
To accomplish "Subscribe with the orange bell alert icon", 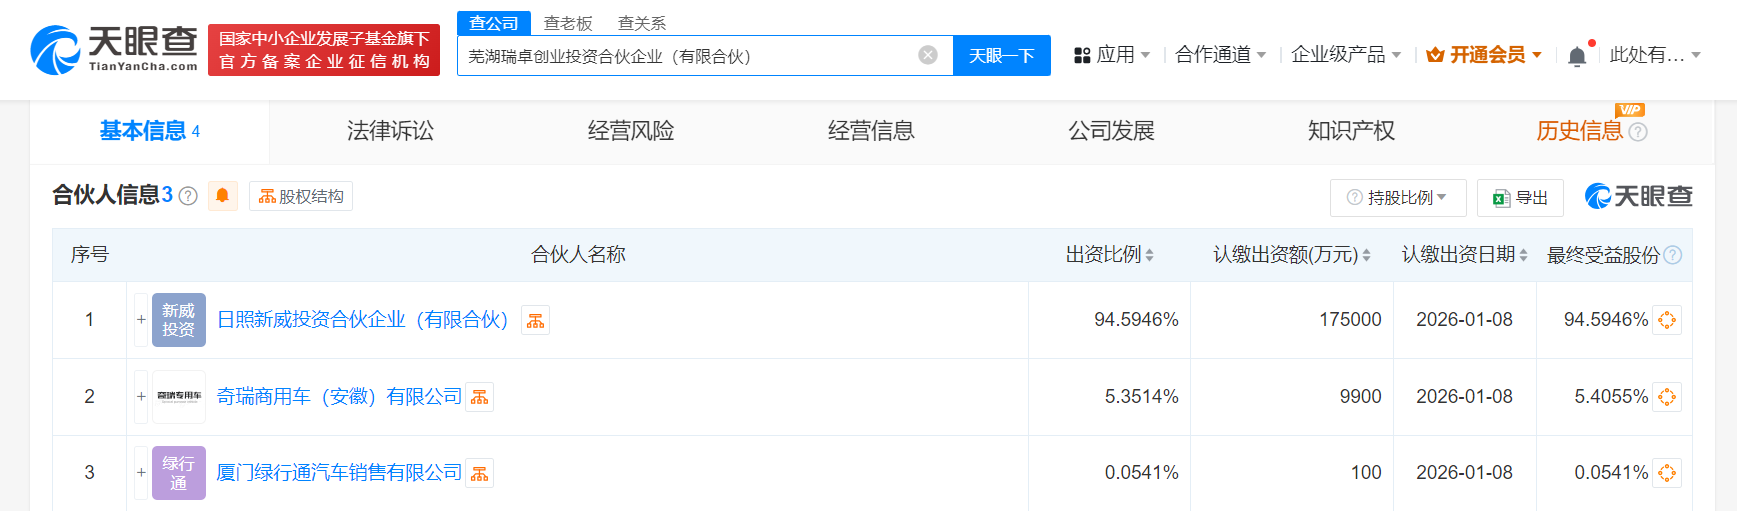I will [223, 196].
